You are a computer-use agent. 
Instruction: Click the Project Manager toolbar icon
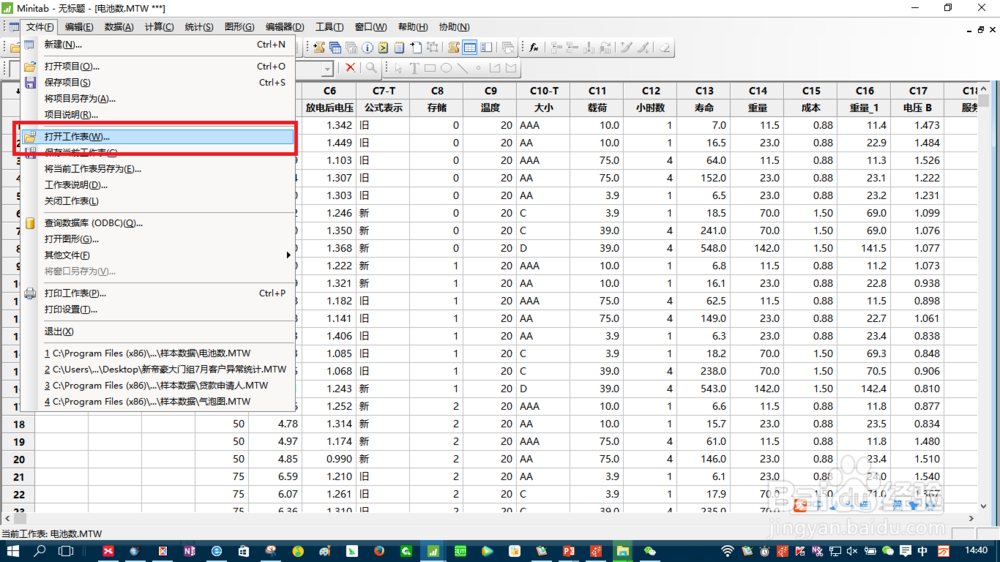486,47
